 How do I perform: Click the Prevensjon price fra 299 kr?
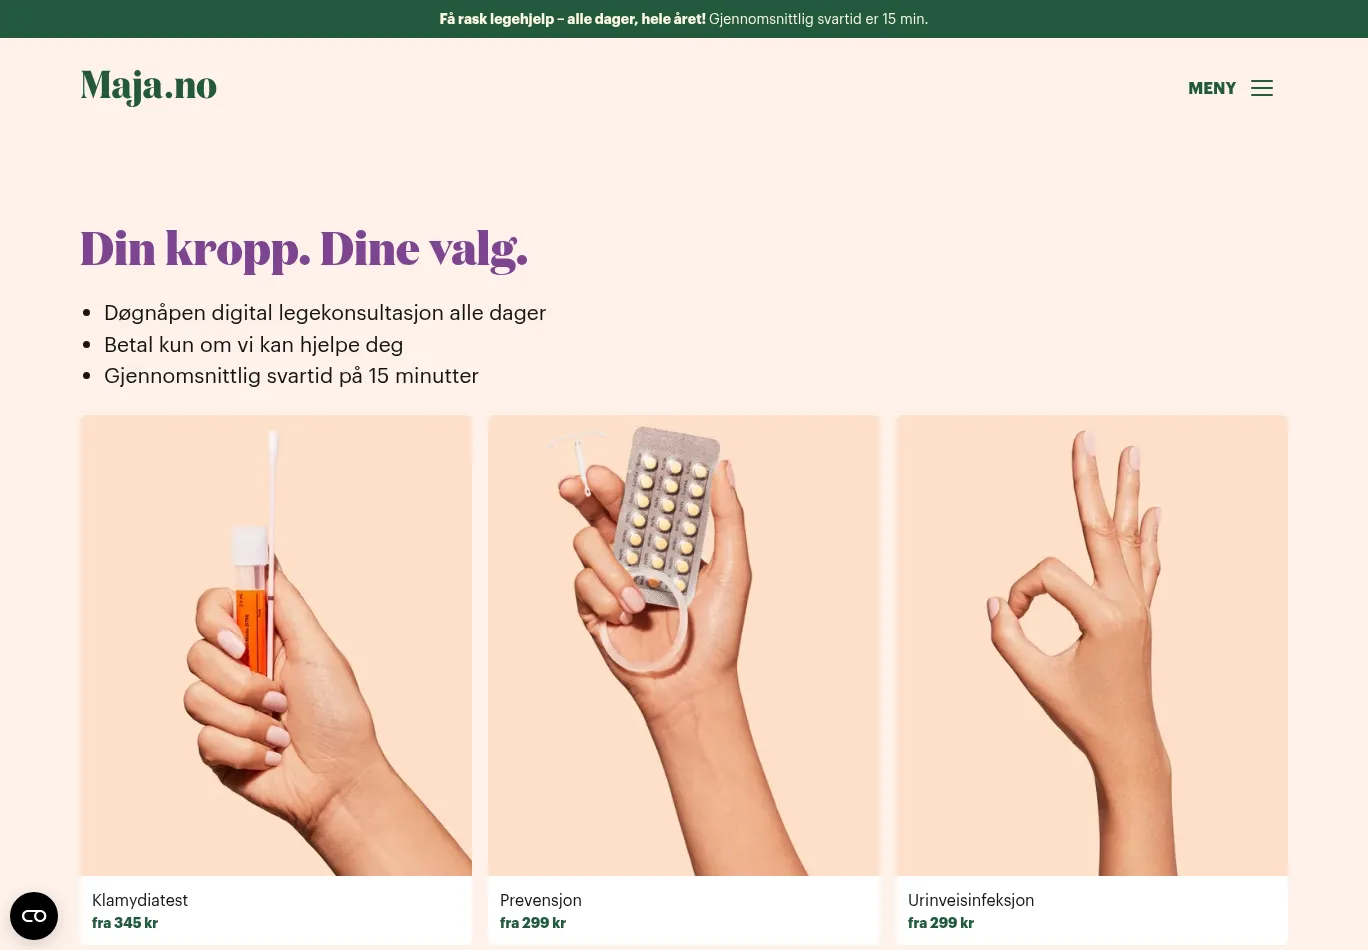pyautogui.click(x=533, y=923)
